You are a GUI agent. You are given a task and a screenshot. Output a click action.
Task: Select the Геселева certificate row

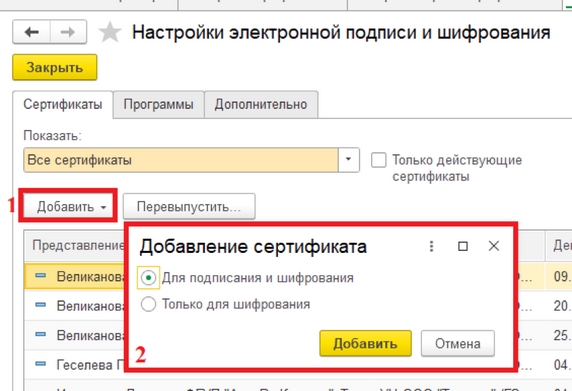click(75, 365)
